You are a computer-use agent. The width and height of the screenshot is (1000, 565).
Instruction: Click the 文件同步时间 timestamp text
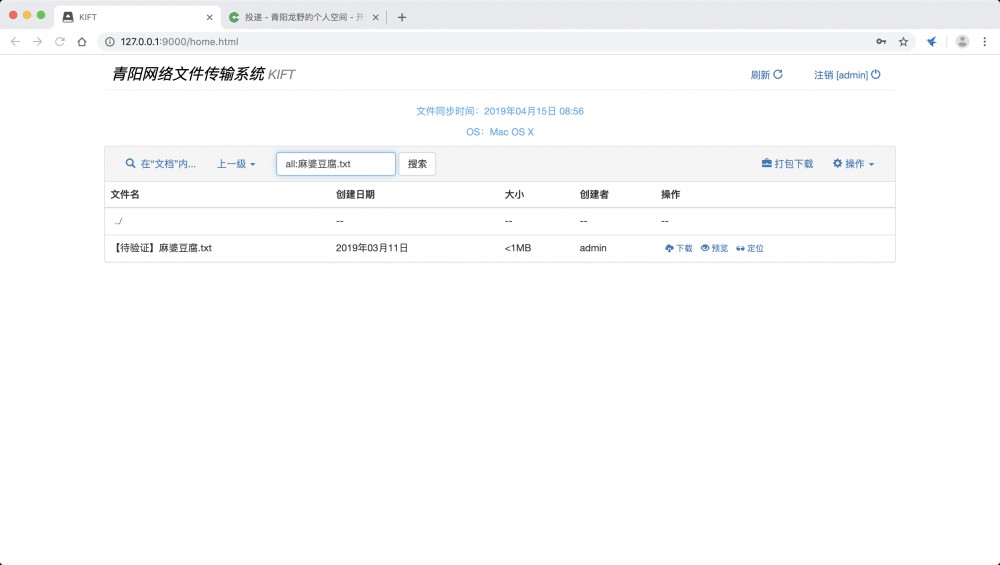click(x=500, y=111)
